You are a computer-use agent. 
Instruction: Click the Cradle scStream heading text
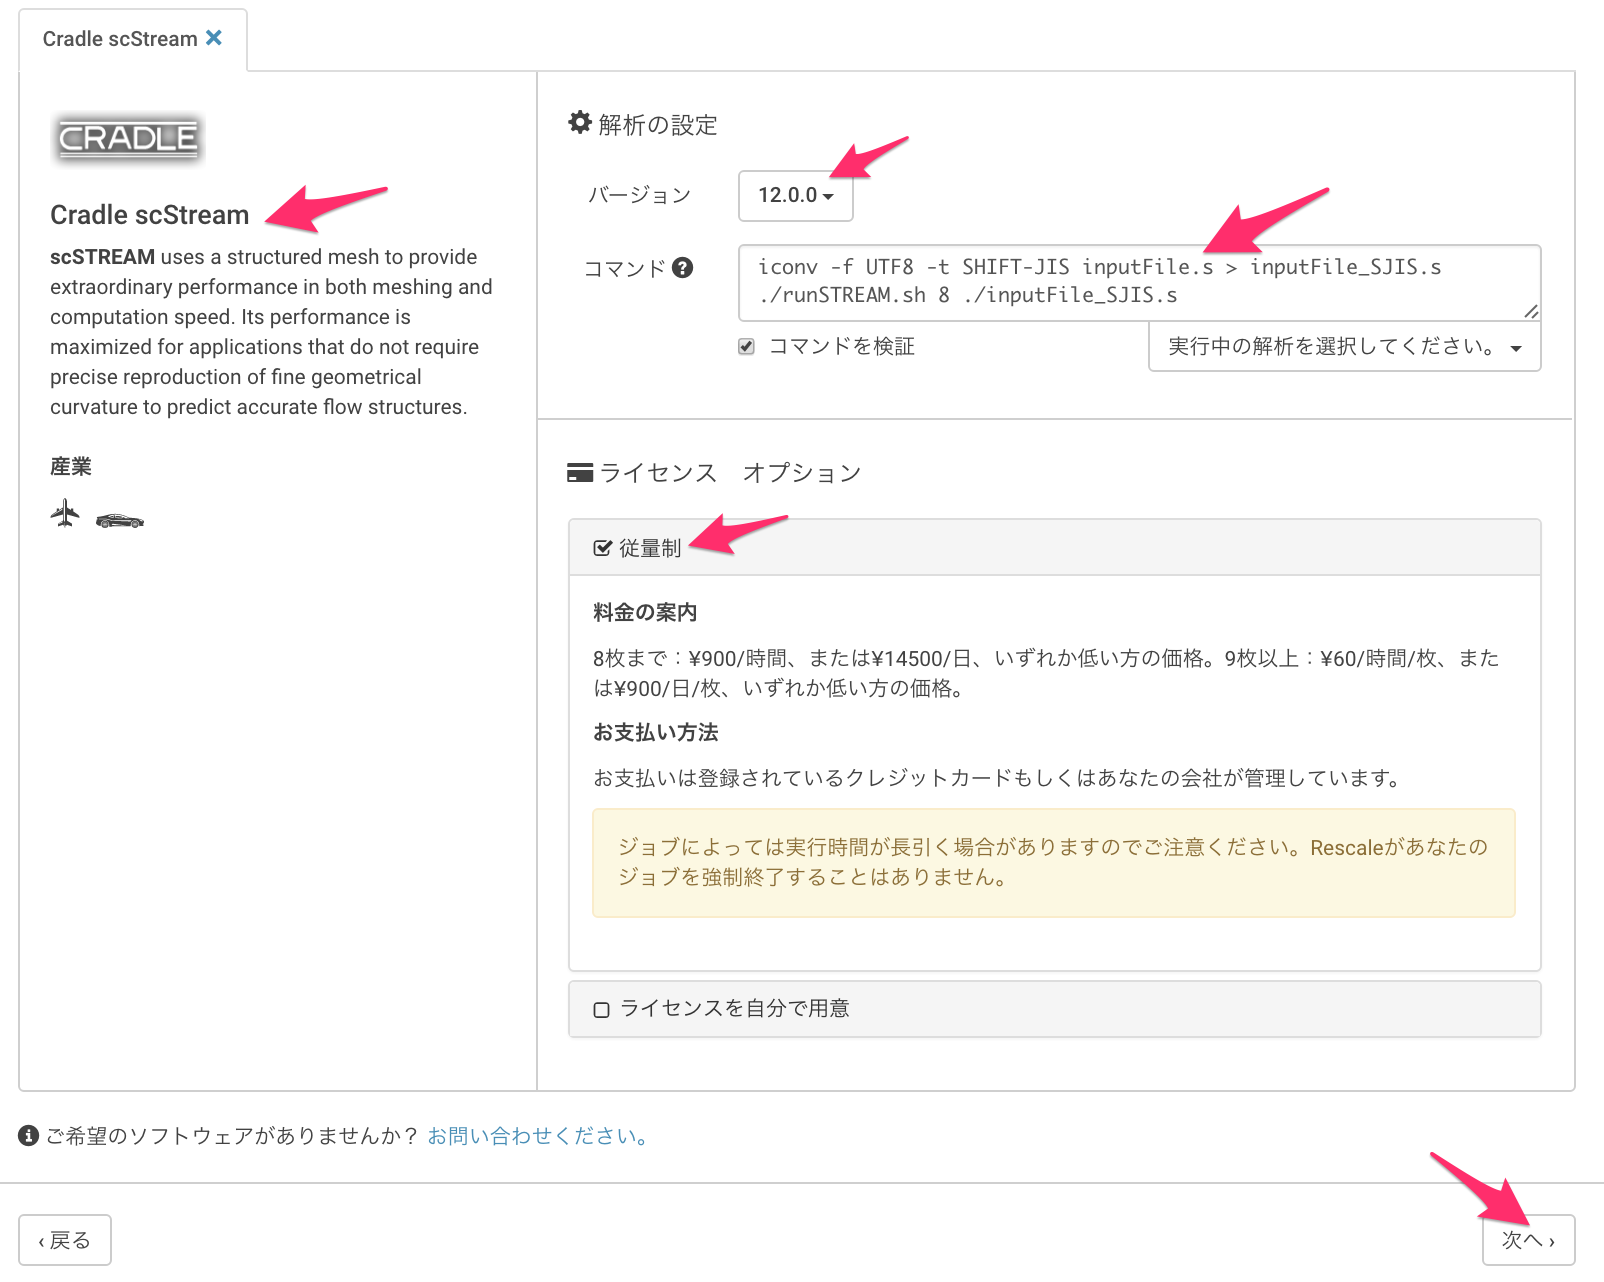(x=150, y=215)
